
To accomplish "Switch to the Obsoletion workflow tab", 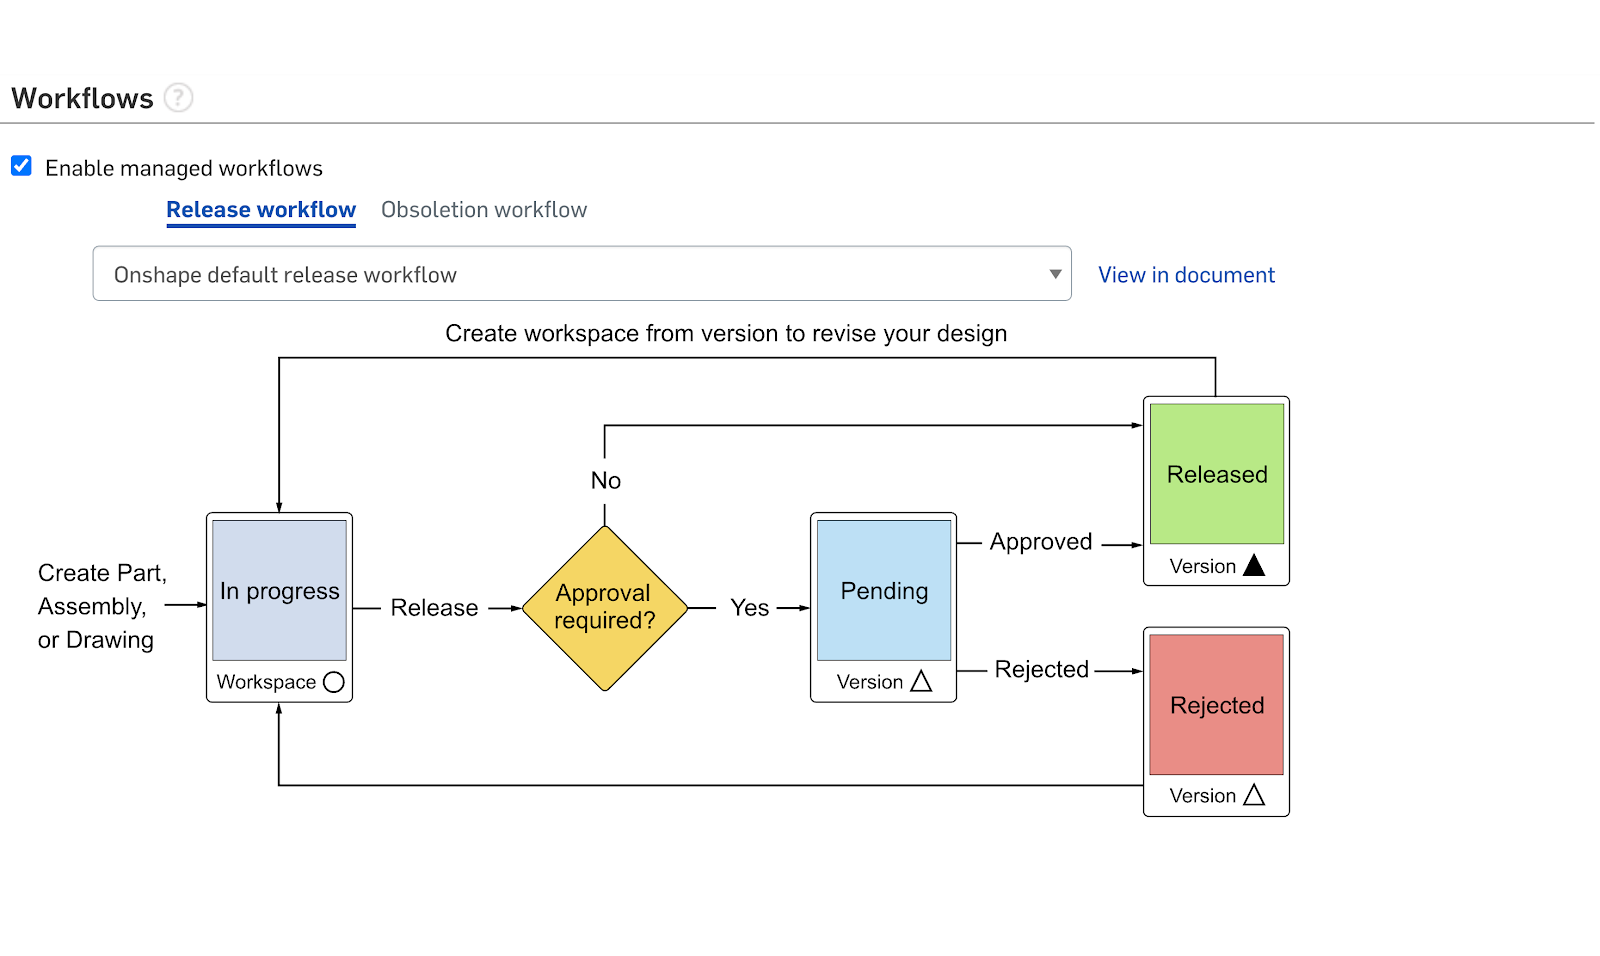I will coord(484,210).
